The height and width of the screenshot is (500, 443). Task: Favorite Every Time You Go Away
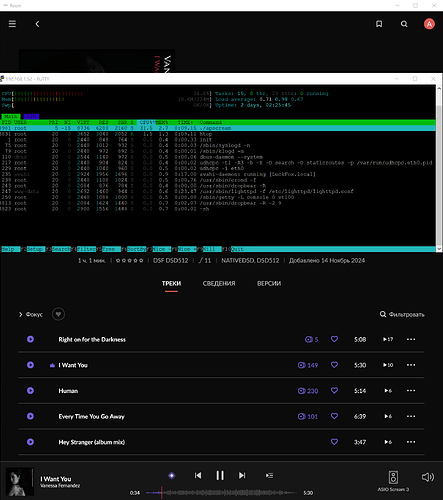click(x=334, y=416)
